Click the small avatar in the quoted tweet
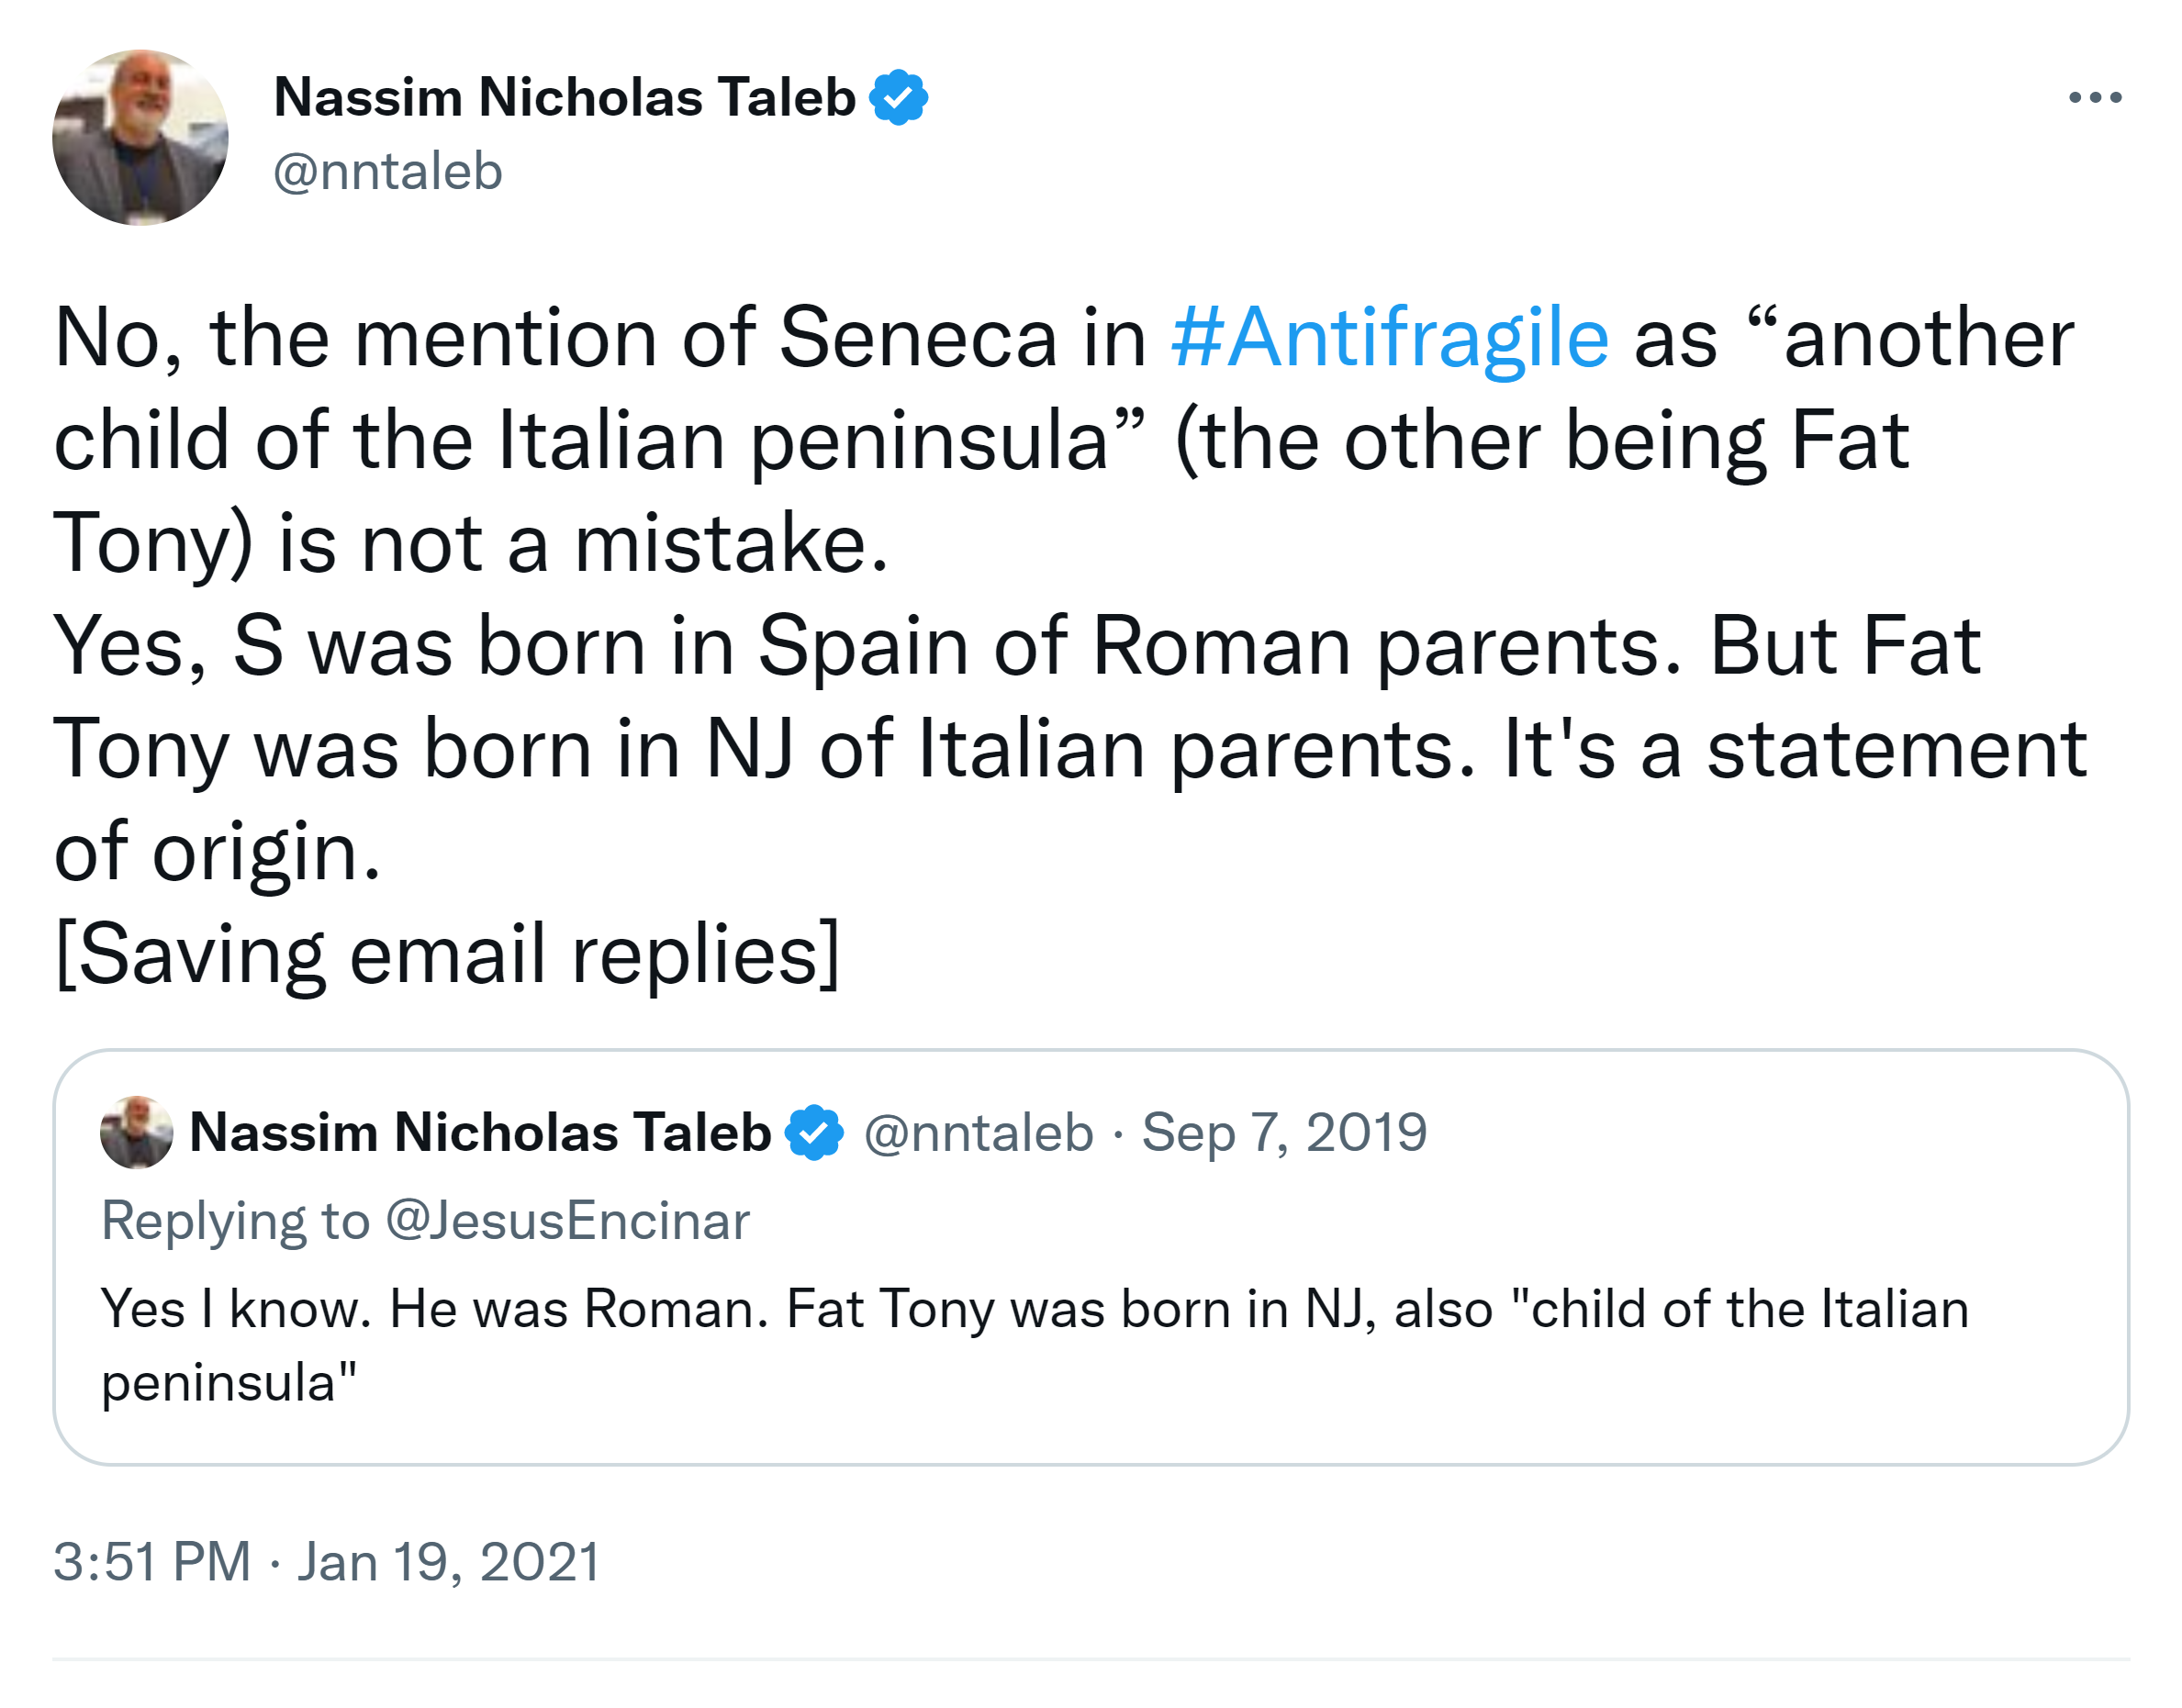The image size is (2182, 1708). (x=136, y=1132)
